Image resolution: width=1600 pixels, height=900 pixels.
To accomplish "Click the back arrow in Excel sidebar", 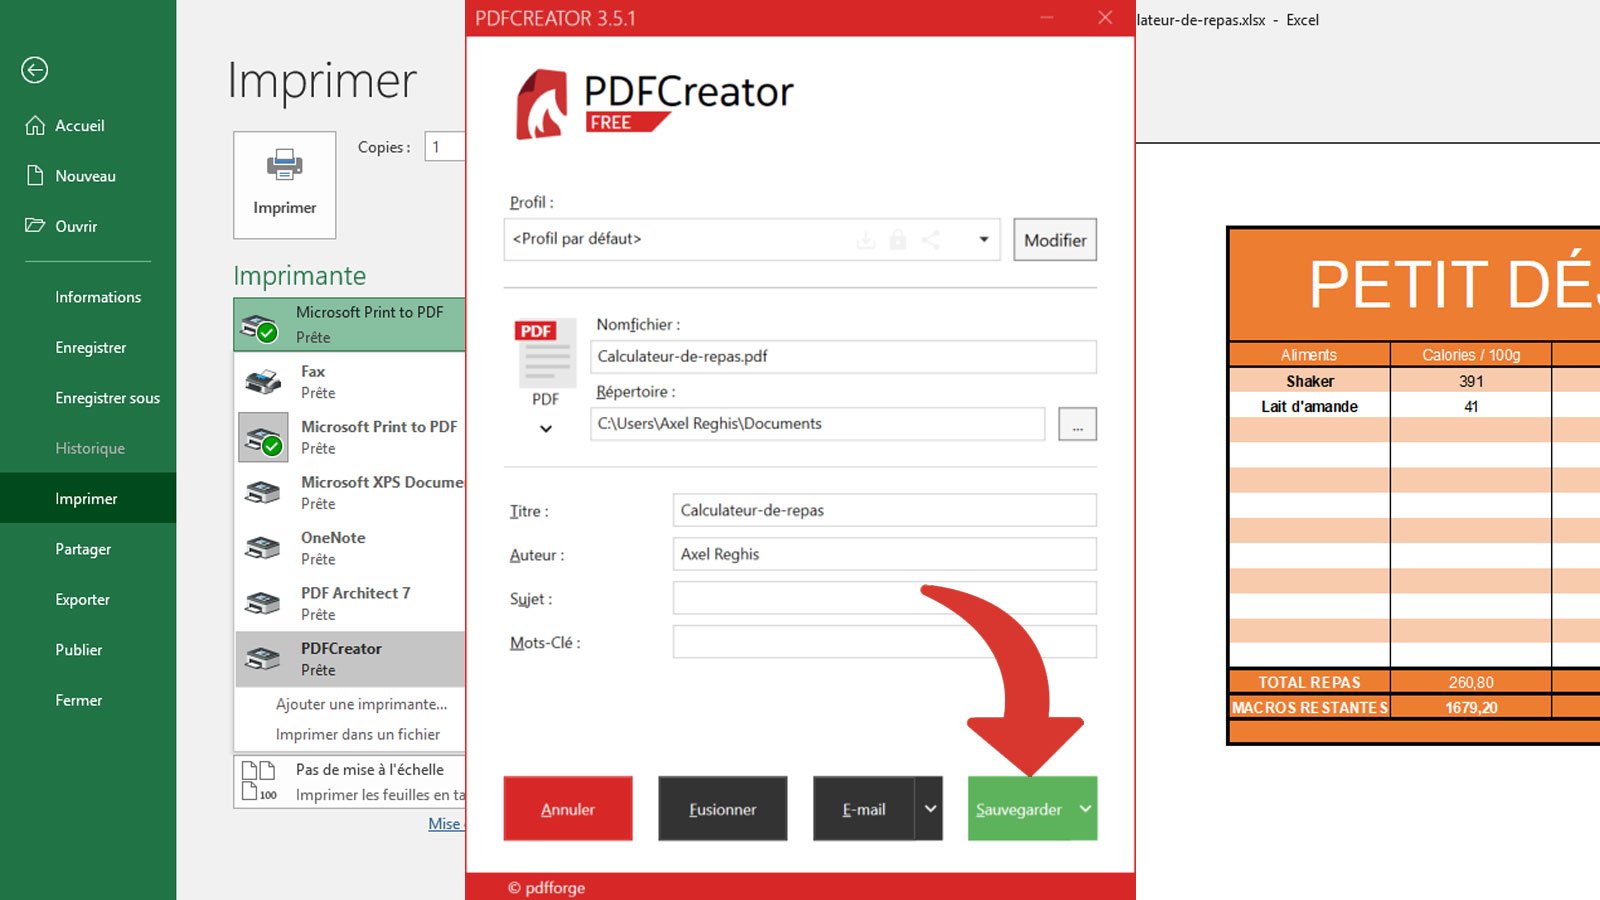I will 35,70.
